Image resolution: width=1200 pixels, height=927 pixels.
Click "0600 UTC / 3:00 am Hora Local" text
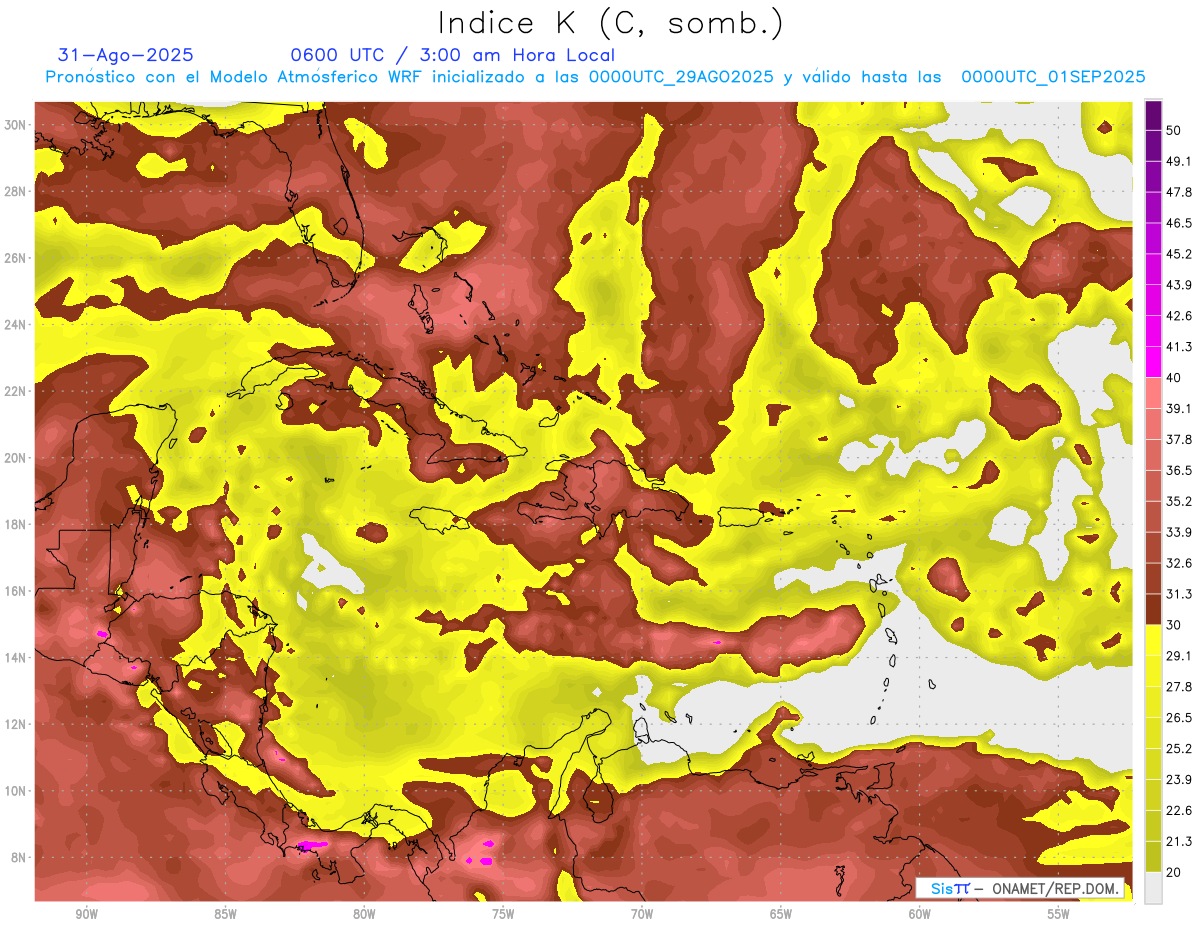[452, 55]
